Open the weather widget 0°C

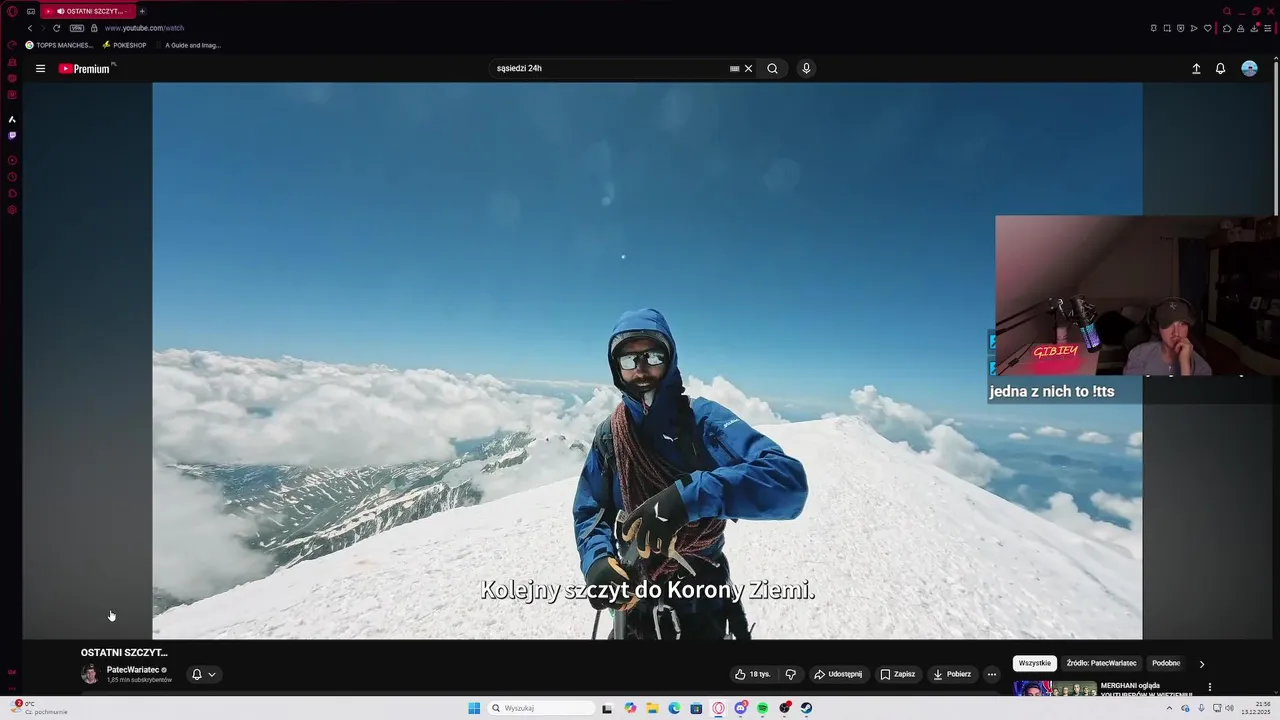click(38, 707)
